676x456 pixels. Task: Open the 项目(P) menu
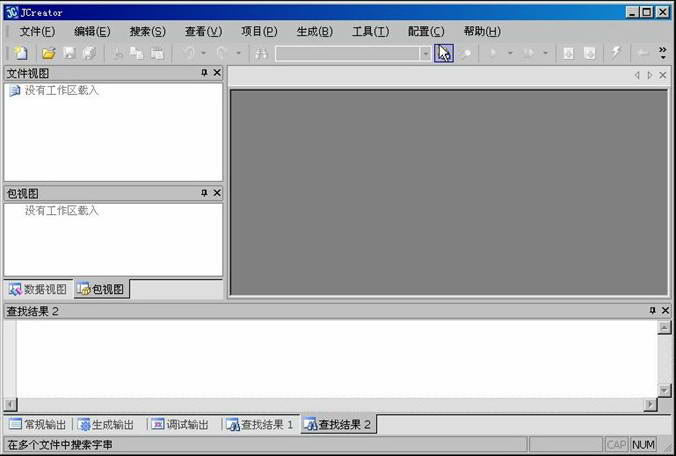259,31
